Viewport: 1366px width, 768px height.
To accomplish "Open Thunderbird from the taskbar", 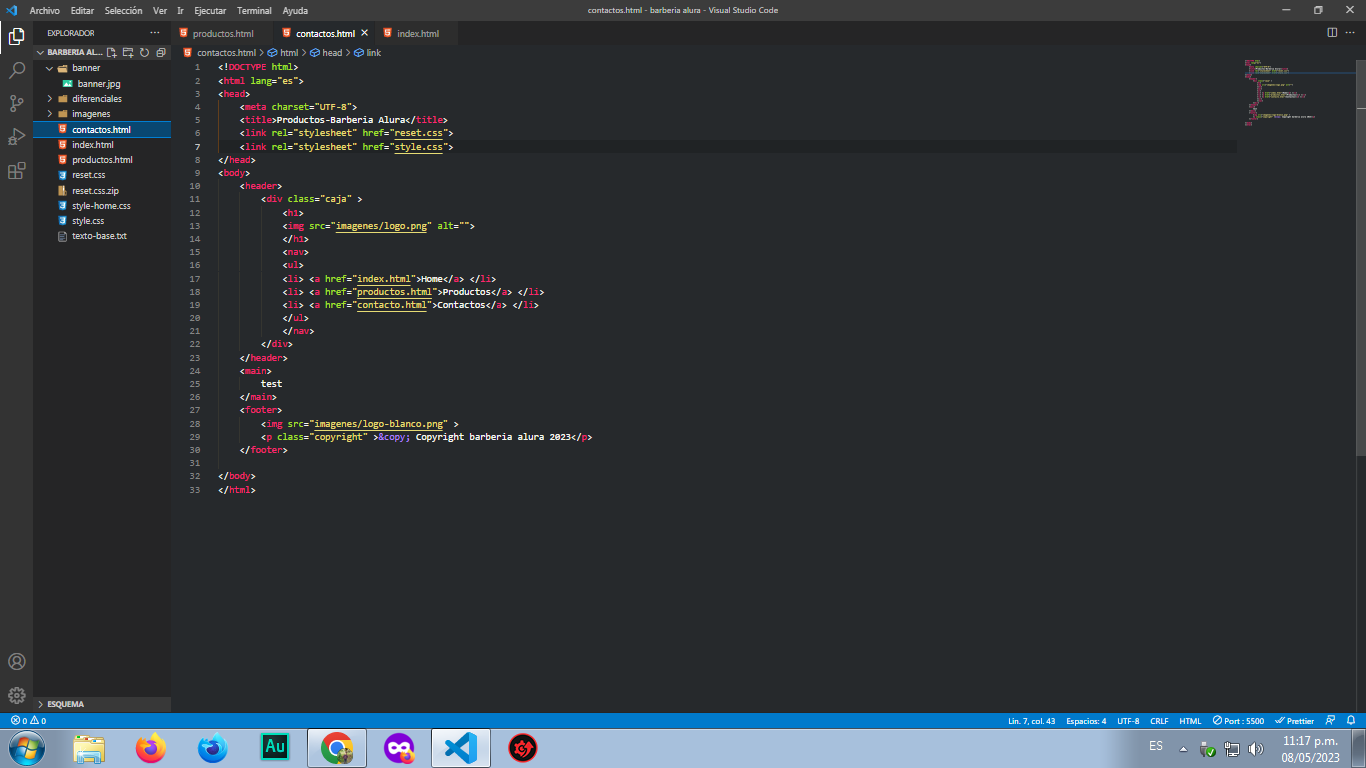I will 212,748.
